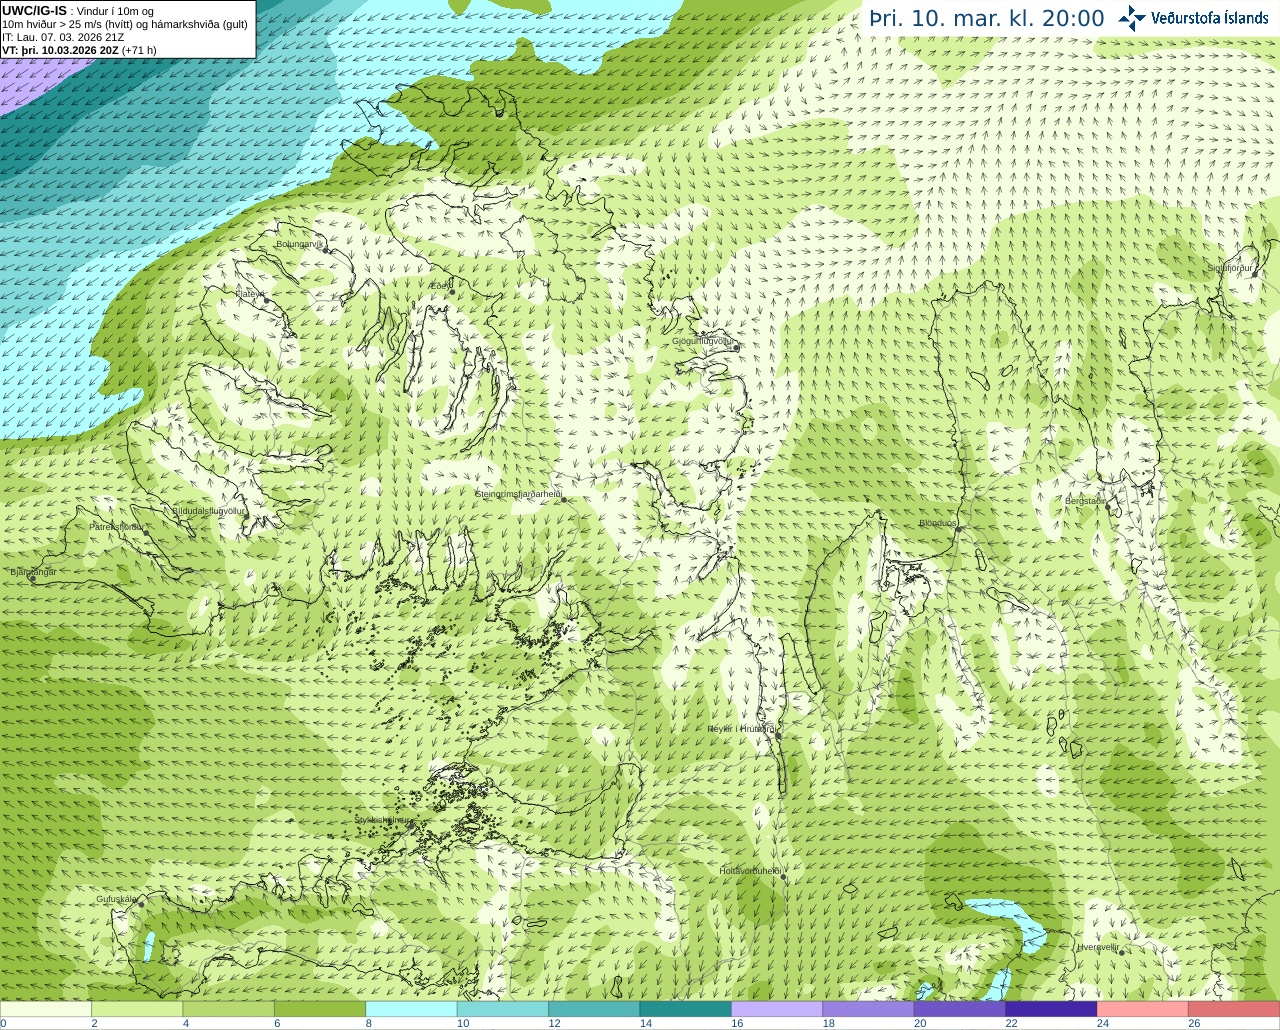Viewport: 1280px width, 1030px height.
Task: Click the legend value "8"
Action: (x=369, y=1023)
